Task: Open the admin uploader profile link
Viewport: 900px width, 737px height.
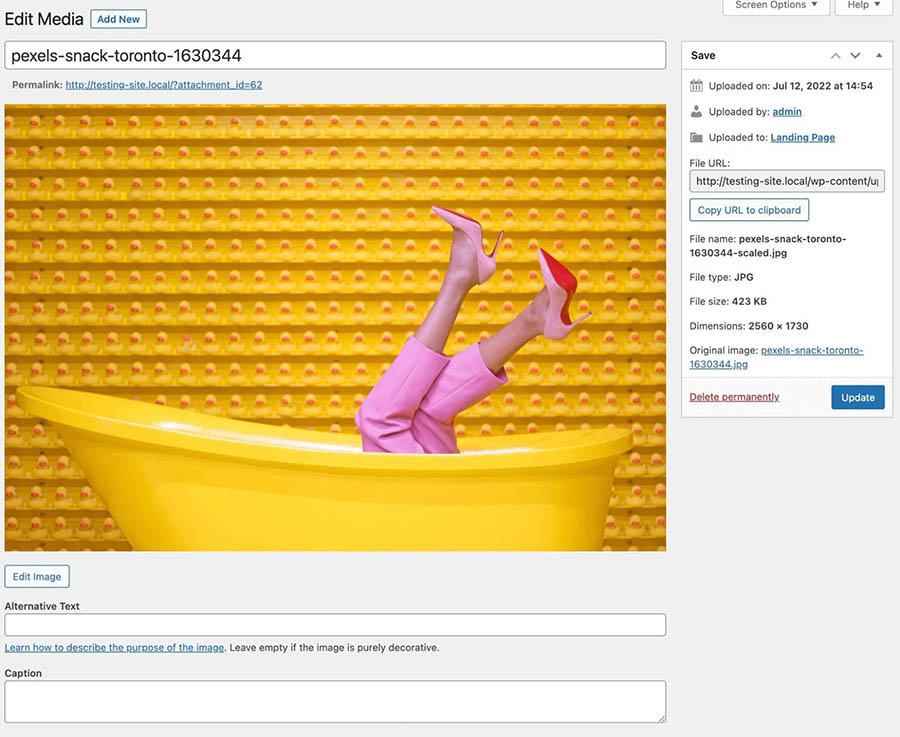Action: coord(787,112)
